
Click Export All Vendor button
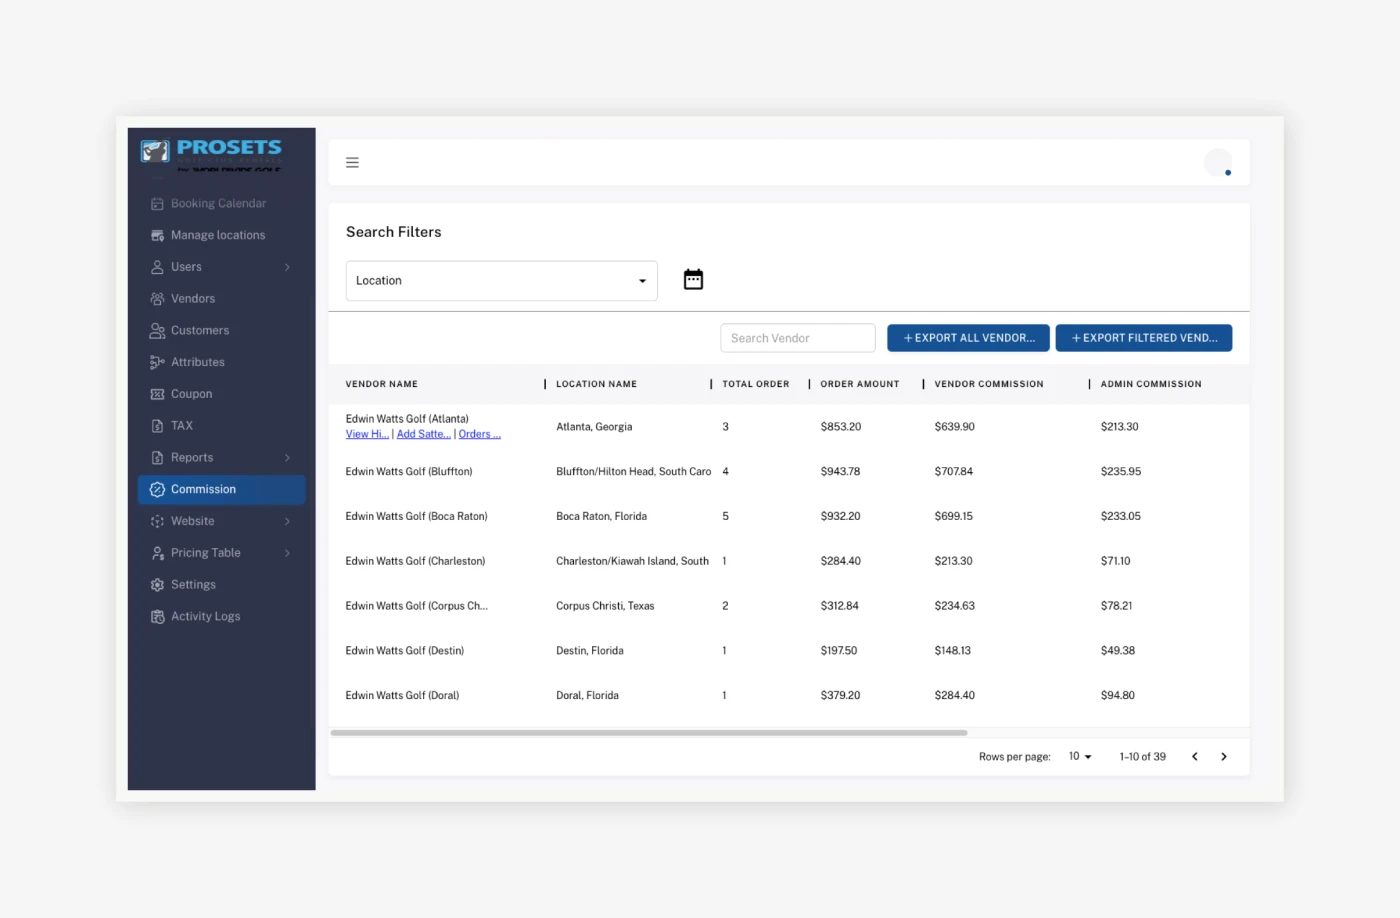click(968, 338)
